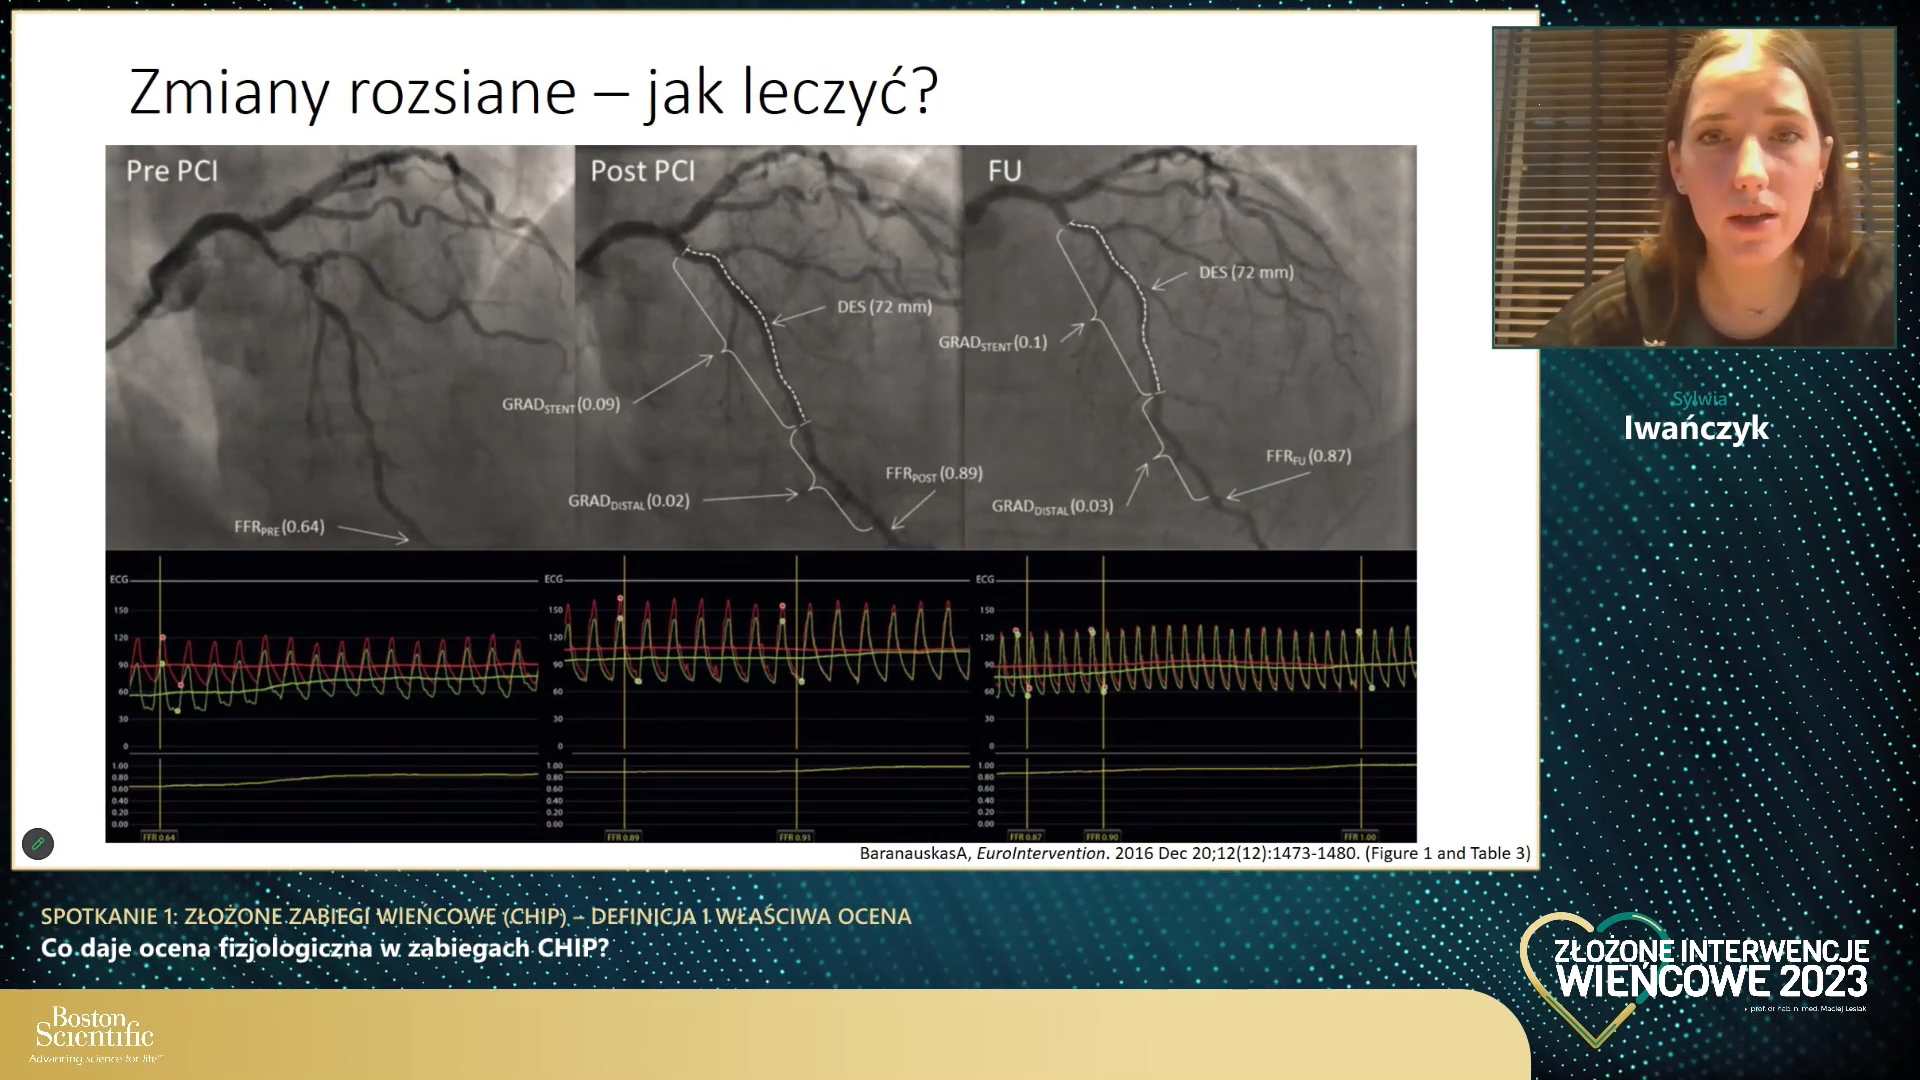1920x1080 pixels.
Task: Click the Baranauskas EuroIntervention citation text
Action: pyautogui.click(x=1195, y=853)
